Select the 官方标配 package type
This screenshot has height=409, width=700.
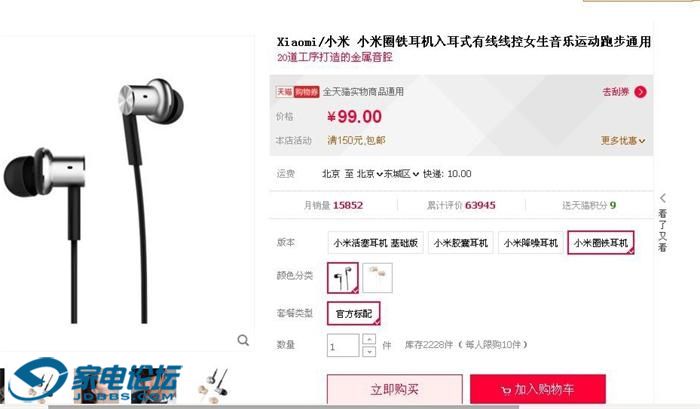[x=354, y=314]
